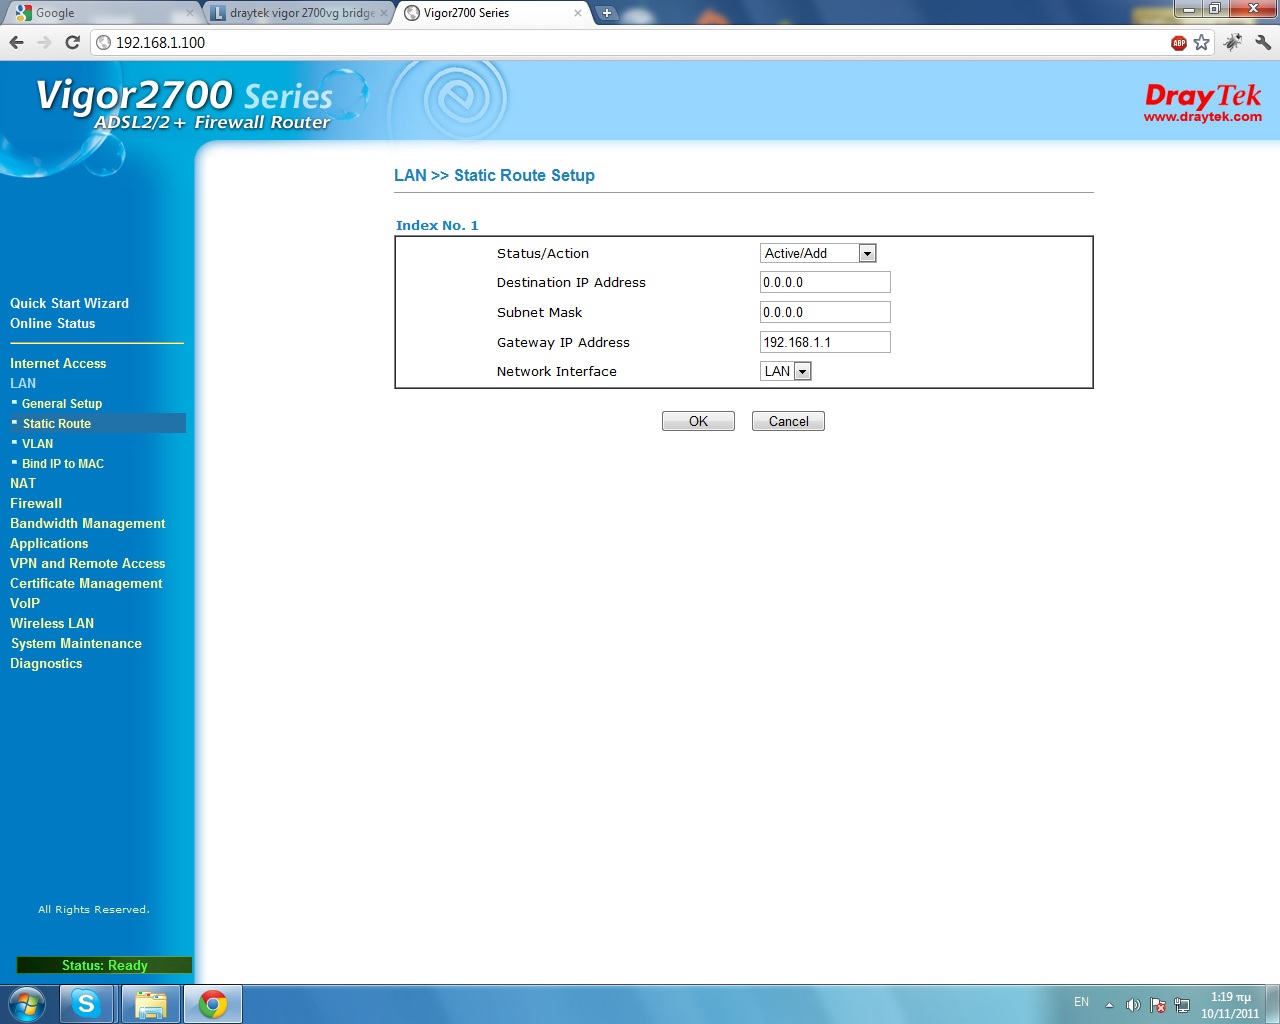Click the extension icon beside the bookmark star
The height and width of the screenshot is (1024, 1280).
(x=1233, y=42)
